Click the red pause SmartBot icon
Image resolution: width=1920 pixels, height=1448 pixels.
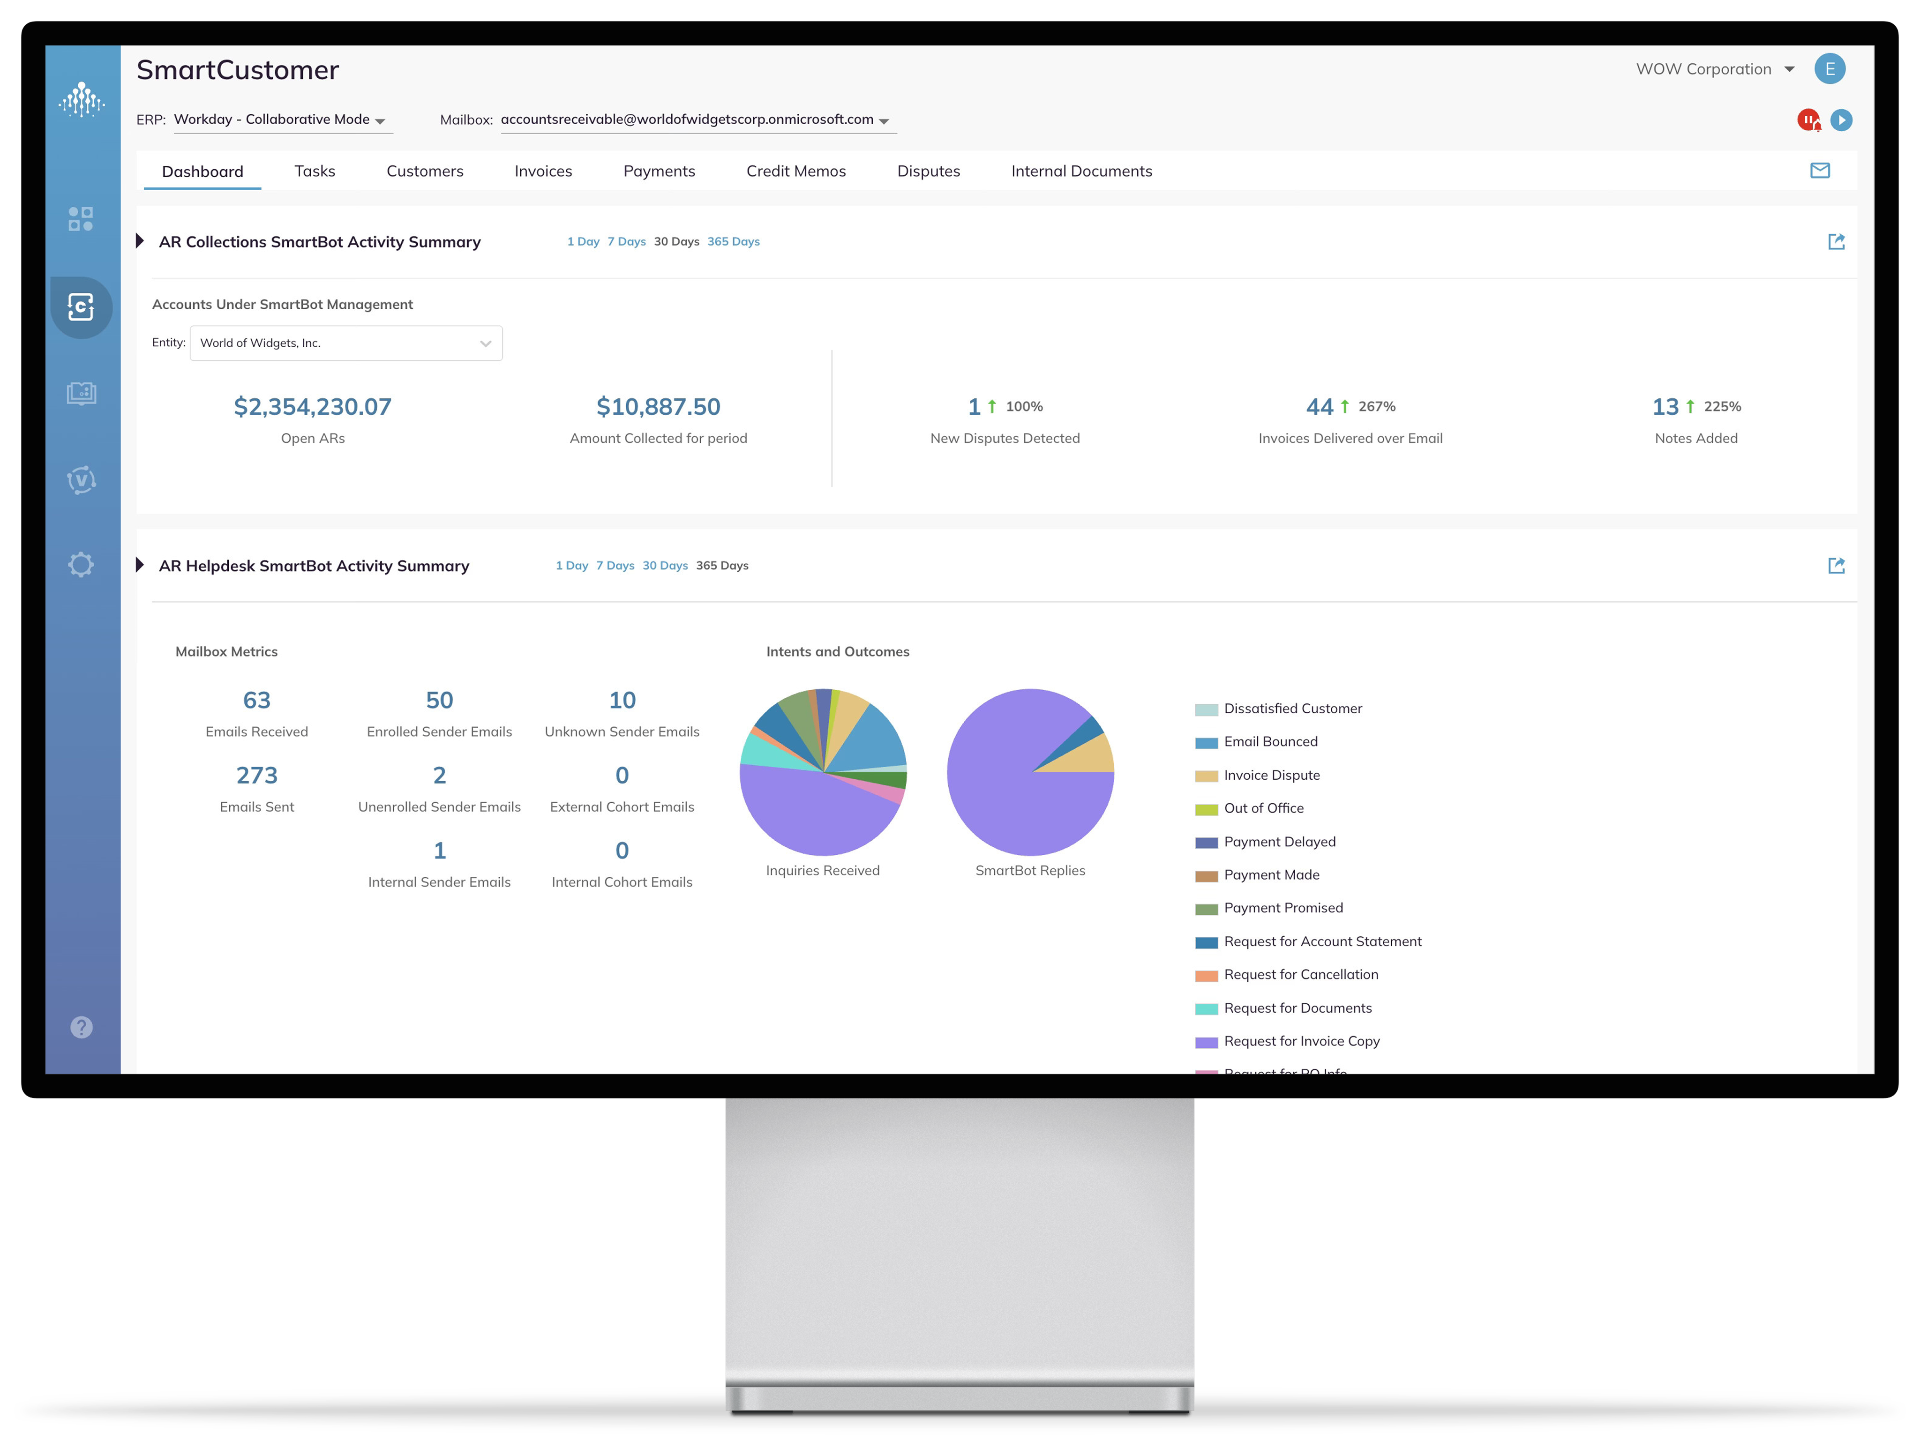click(x=1808, y=120)
